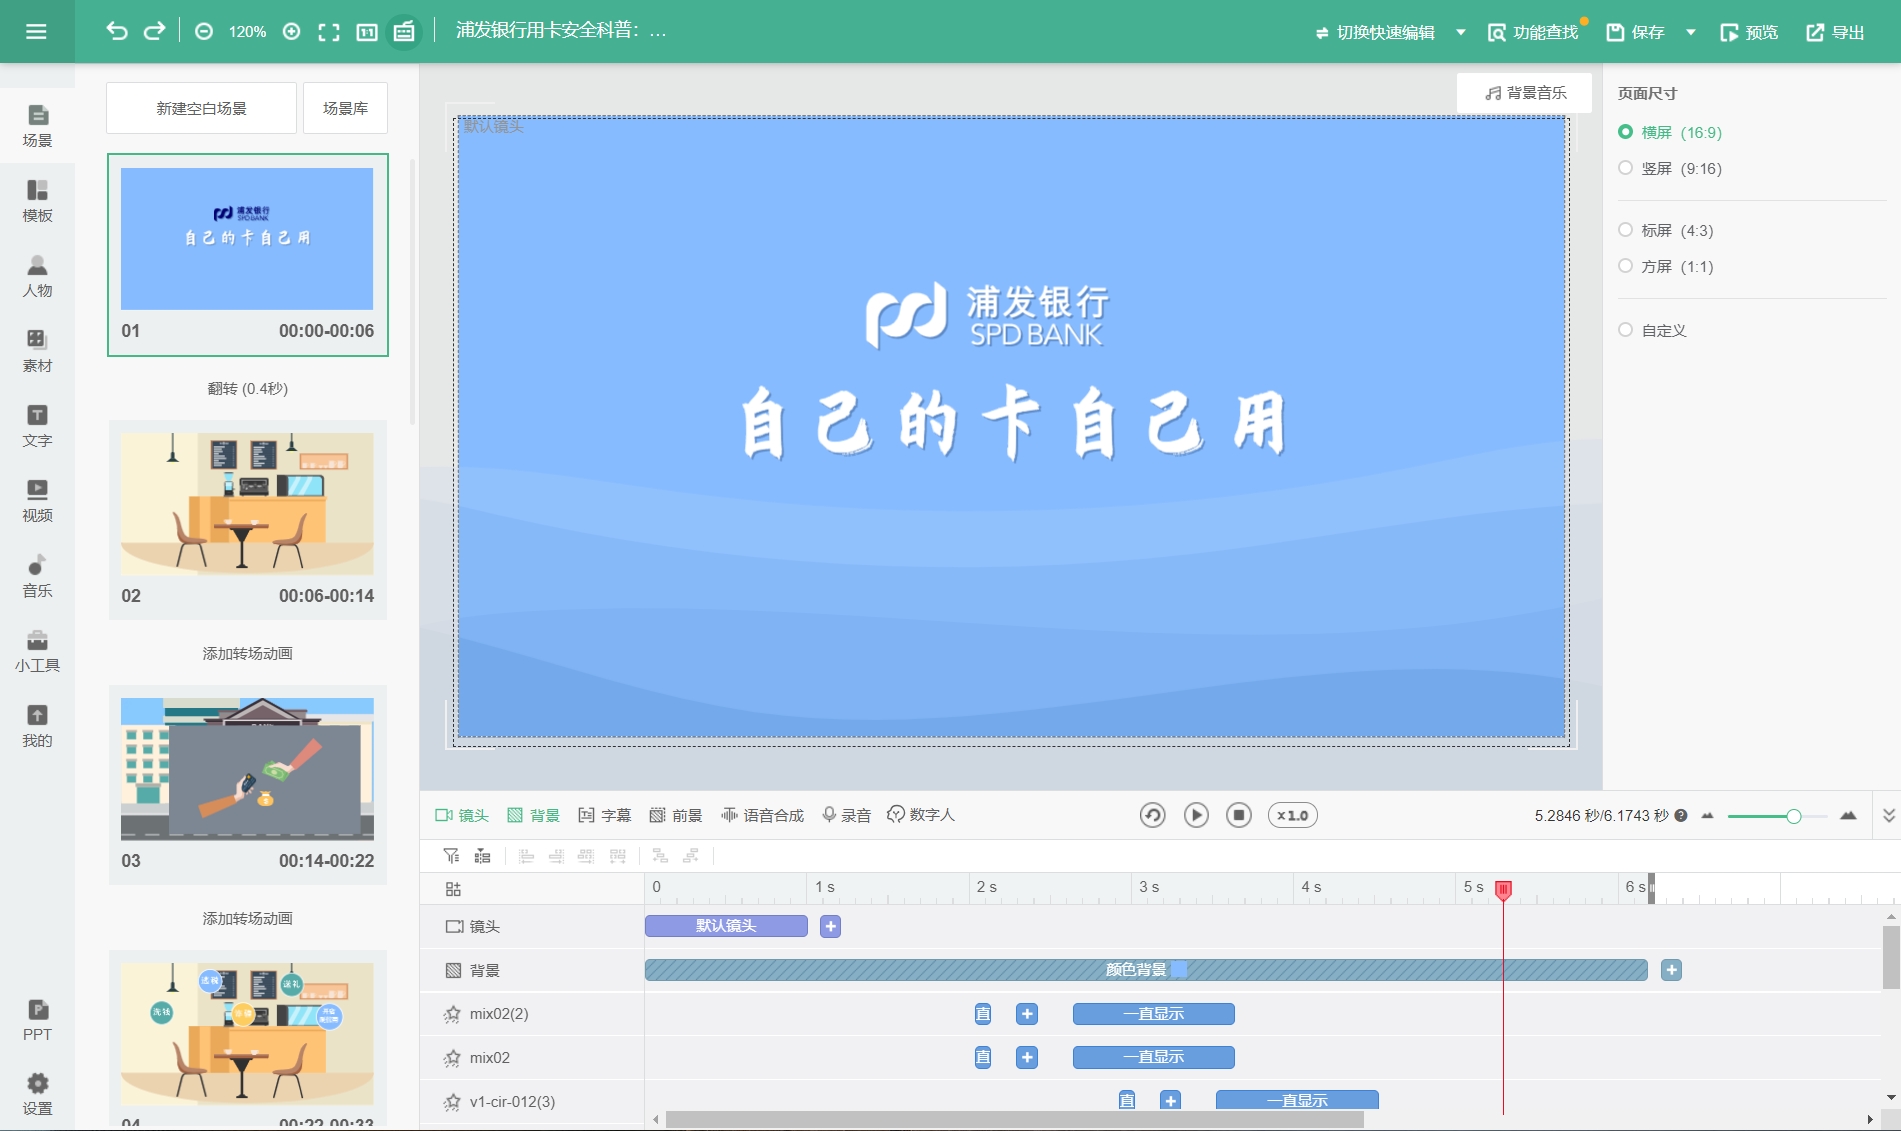Open the 模板 templates panel
Image resolution: width=1901 pixels, height=1131 pixels.
pos(37,201)
